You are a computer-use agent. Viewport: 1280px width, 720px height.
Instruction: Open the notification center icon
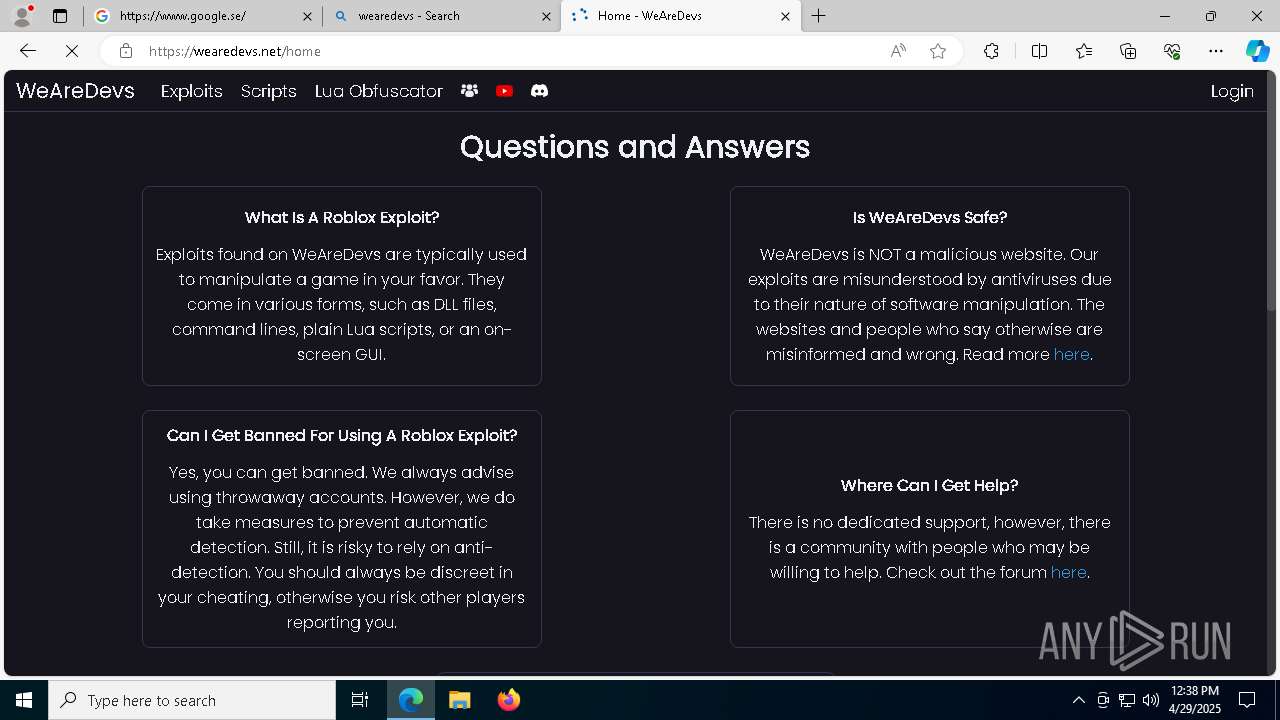click(x=1247, y=700)
